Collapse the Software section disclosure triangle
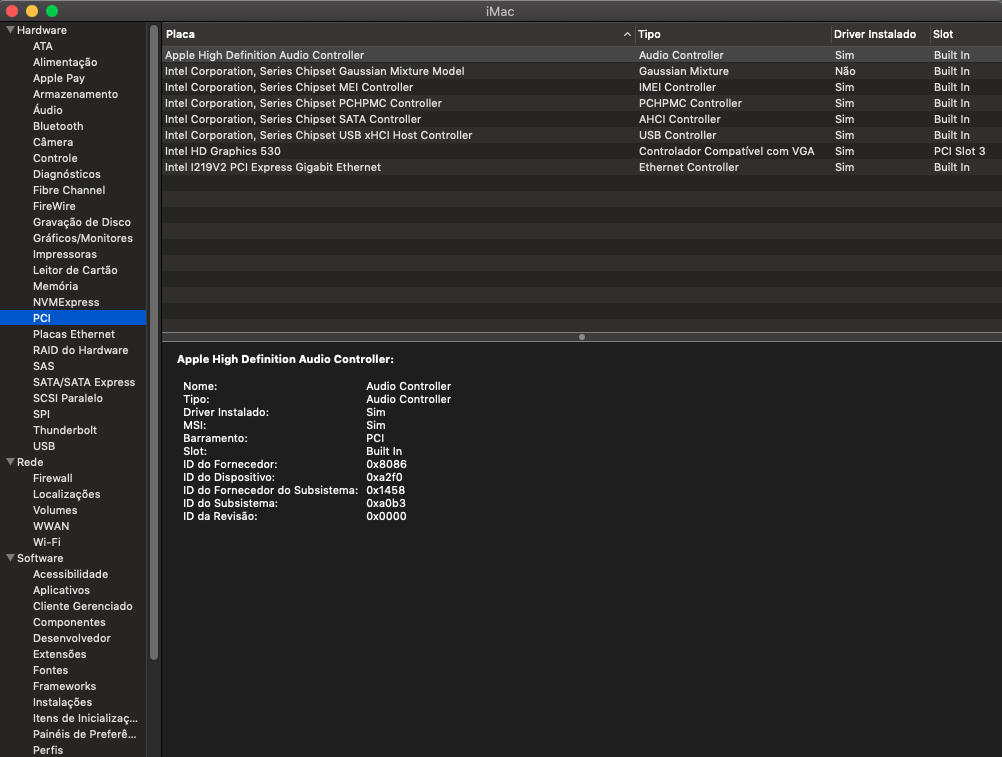Screen dimensions: 1002x757 (10, 558)
